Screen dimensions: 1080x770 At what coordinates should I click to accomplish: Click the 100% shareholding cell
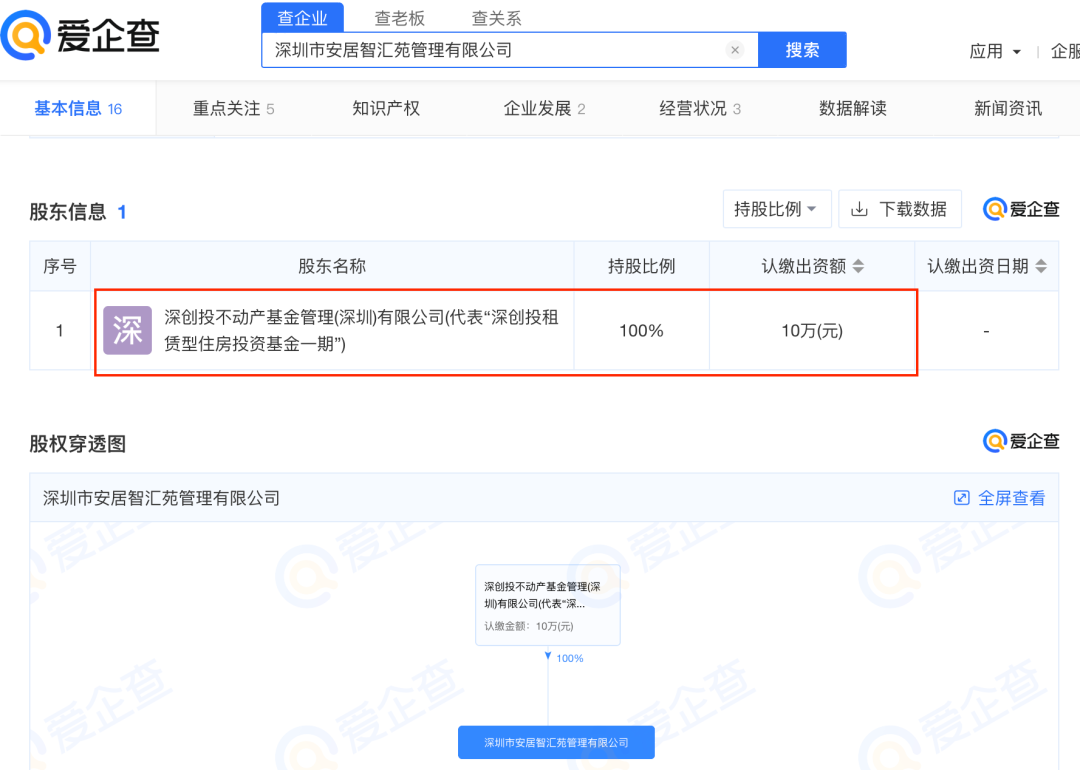click(641, 331)
